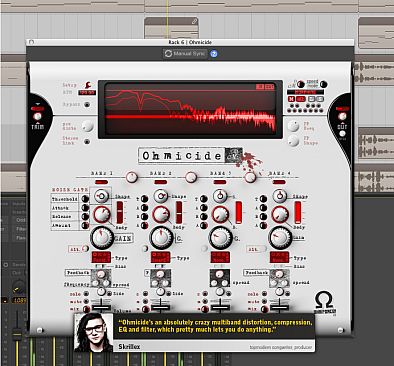Click Band 2 Shape knob
This screenshot has width=394, height=366.
[x=161, y=196]
